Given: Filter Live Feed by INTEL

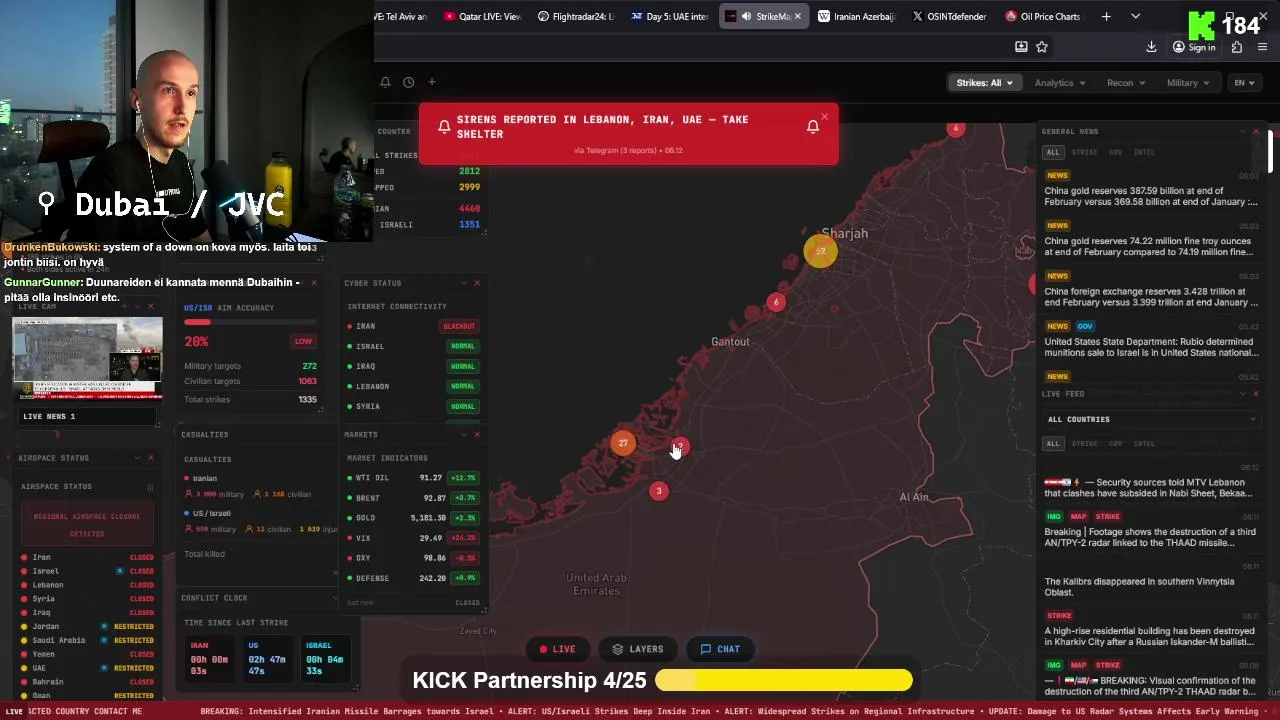Looking at the screenshot, I should tap(1144, 443).
